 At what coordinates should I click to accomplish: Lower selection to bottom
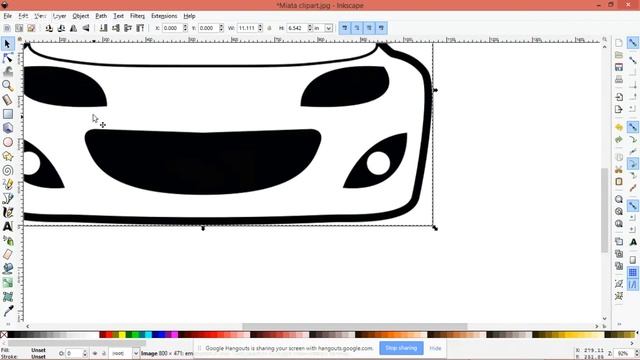[x=104, y=28]
